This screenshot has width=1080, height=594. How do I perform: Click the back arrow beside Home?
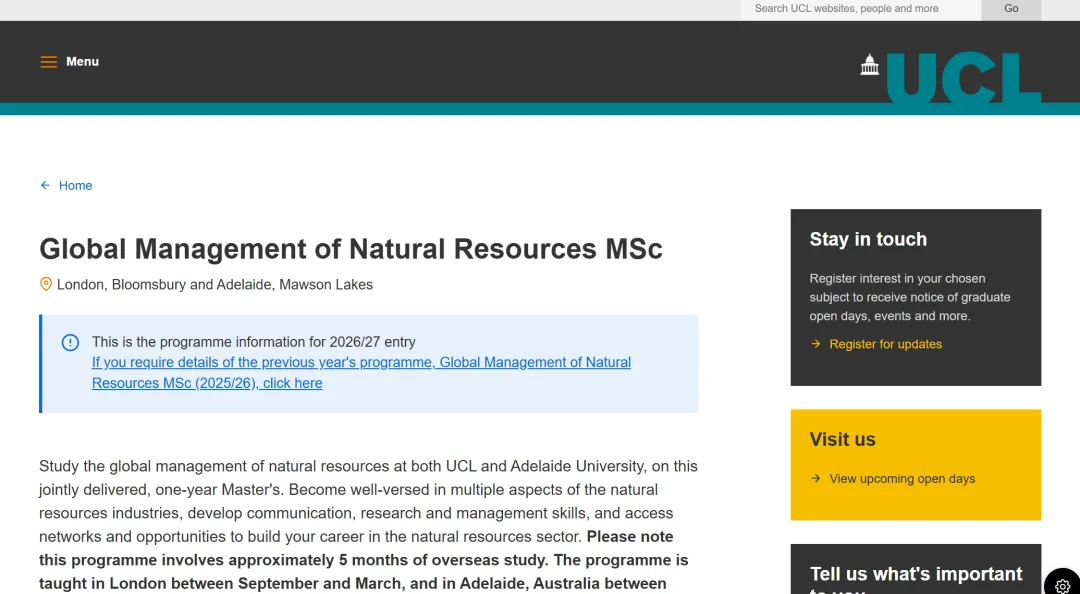point(45,186)
